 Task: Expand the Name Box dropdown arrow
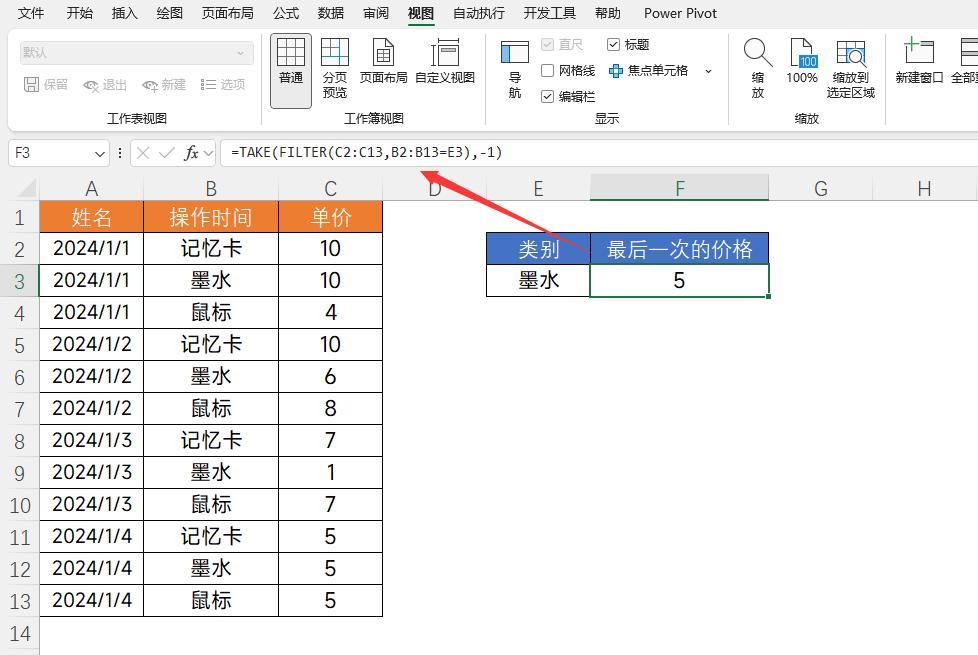(100, 153)
